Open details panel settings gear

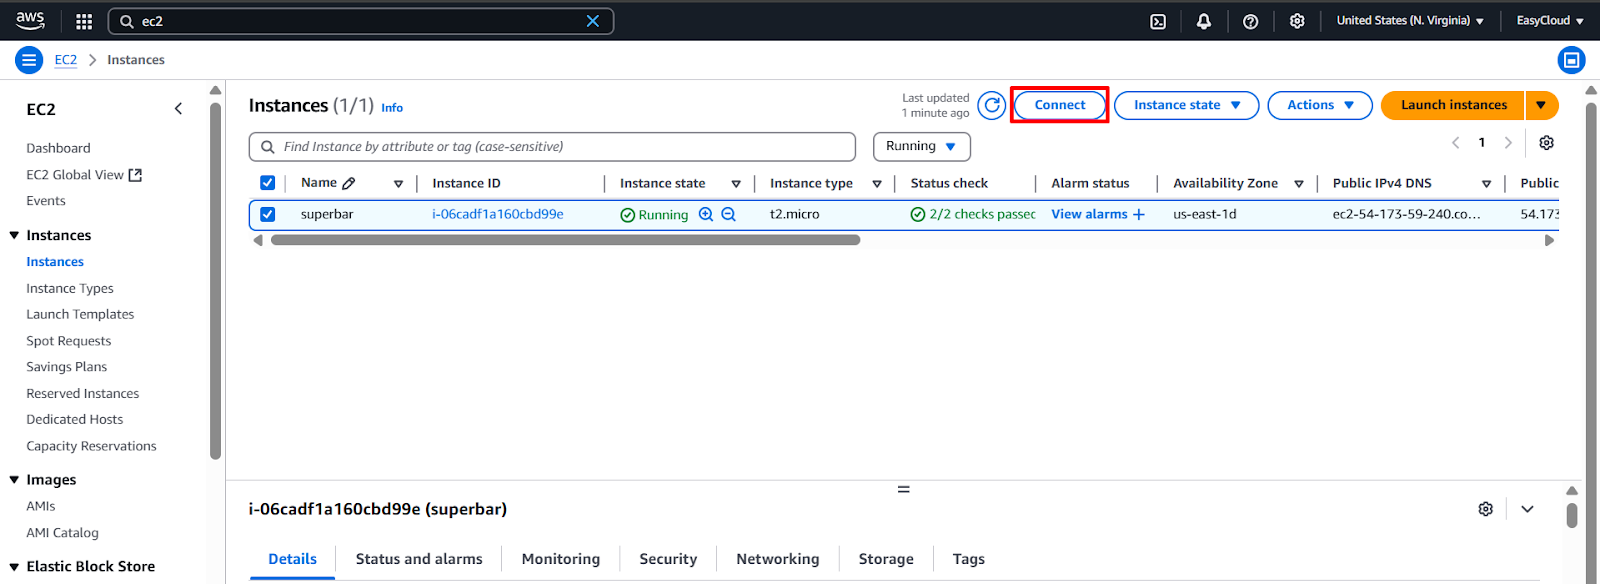tap(1486, 509)
